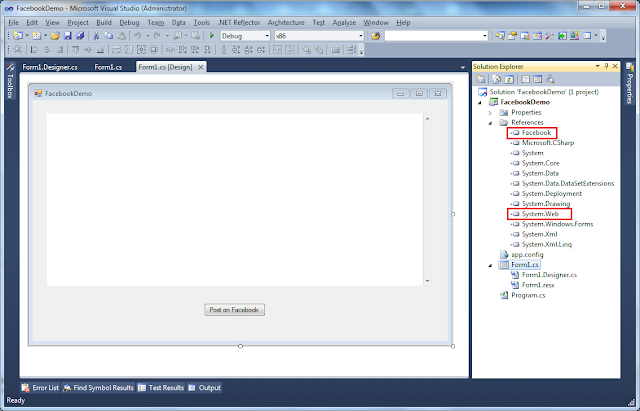Click the Copy icon in the toolbar
Screen dimensions: 640x411
tap(109, 36)
